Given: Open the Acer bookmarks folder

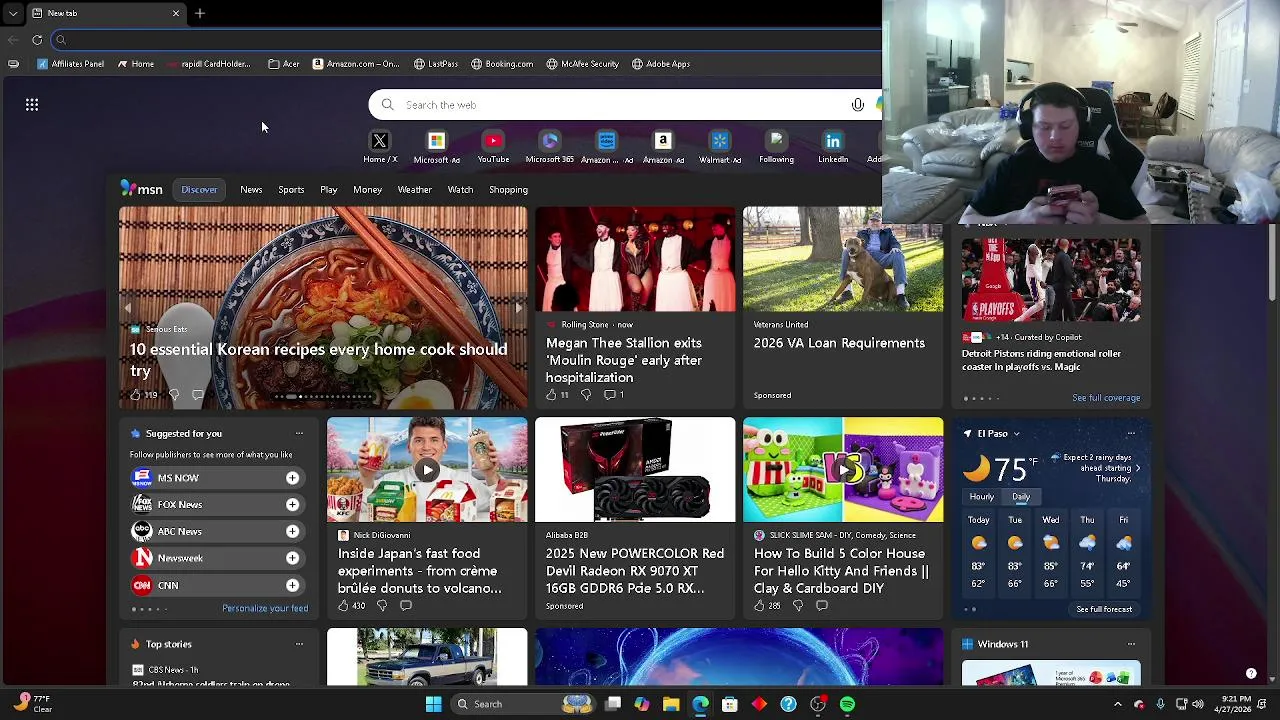Looking at the screenshot, I should point(284,64).
